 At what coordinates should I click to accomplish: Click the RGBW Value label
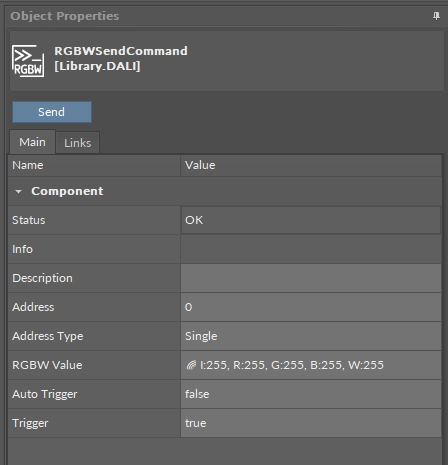tap(47, 365)
